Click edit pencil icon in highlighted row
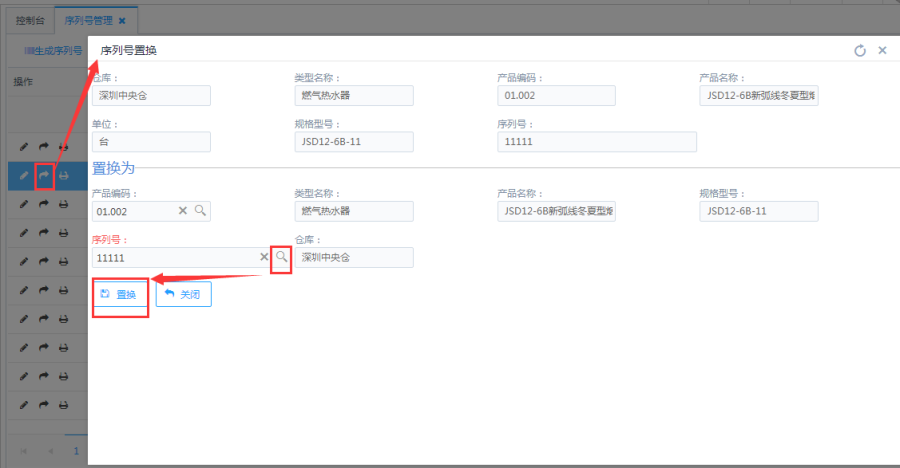 pyautogui.click(x=25, y=176)
